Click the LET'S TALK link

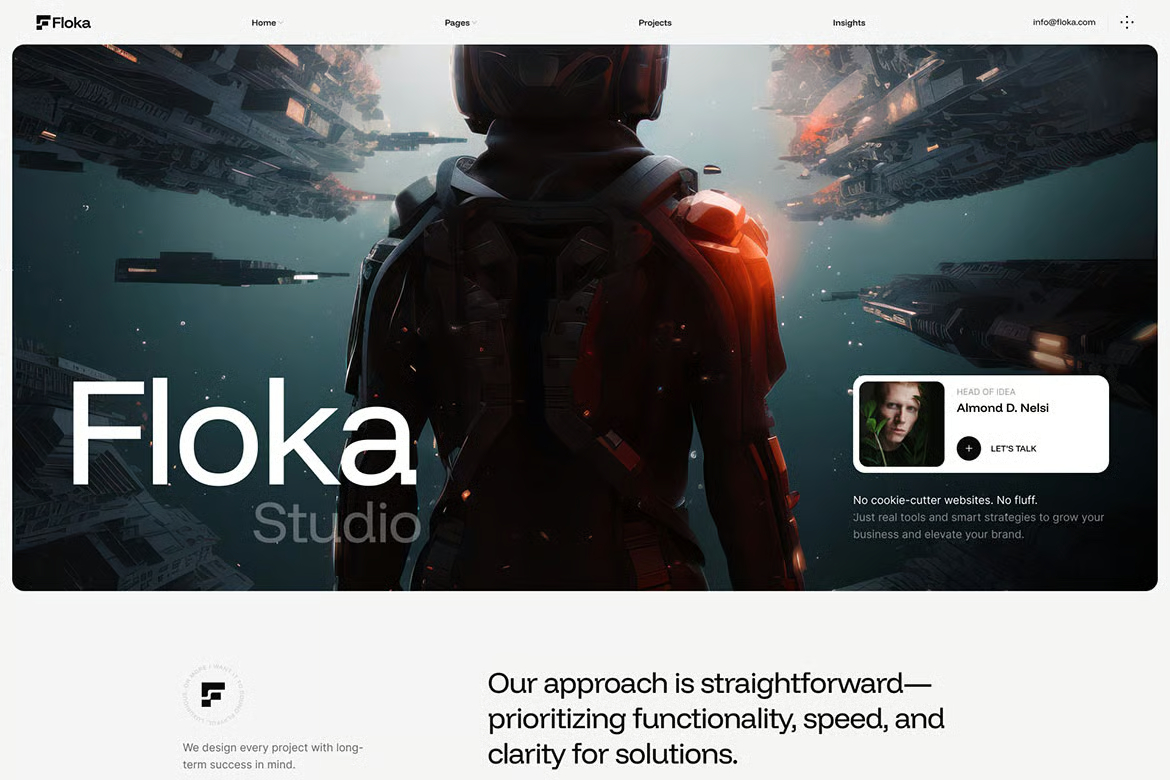tap(1013, 449)
